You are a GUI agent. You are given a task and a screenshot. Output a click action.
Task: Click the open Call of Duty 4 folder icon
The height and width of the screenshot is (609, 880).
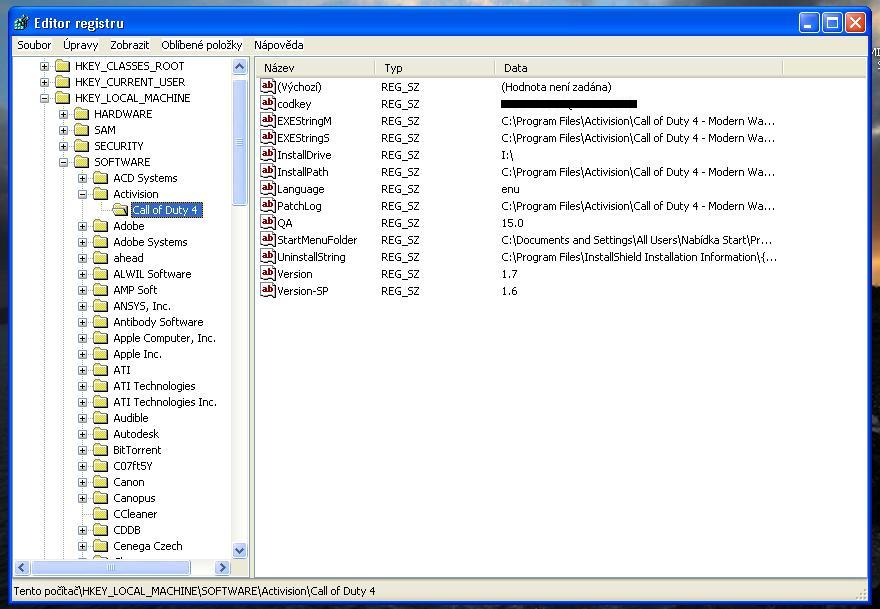click(120, 210)
